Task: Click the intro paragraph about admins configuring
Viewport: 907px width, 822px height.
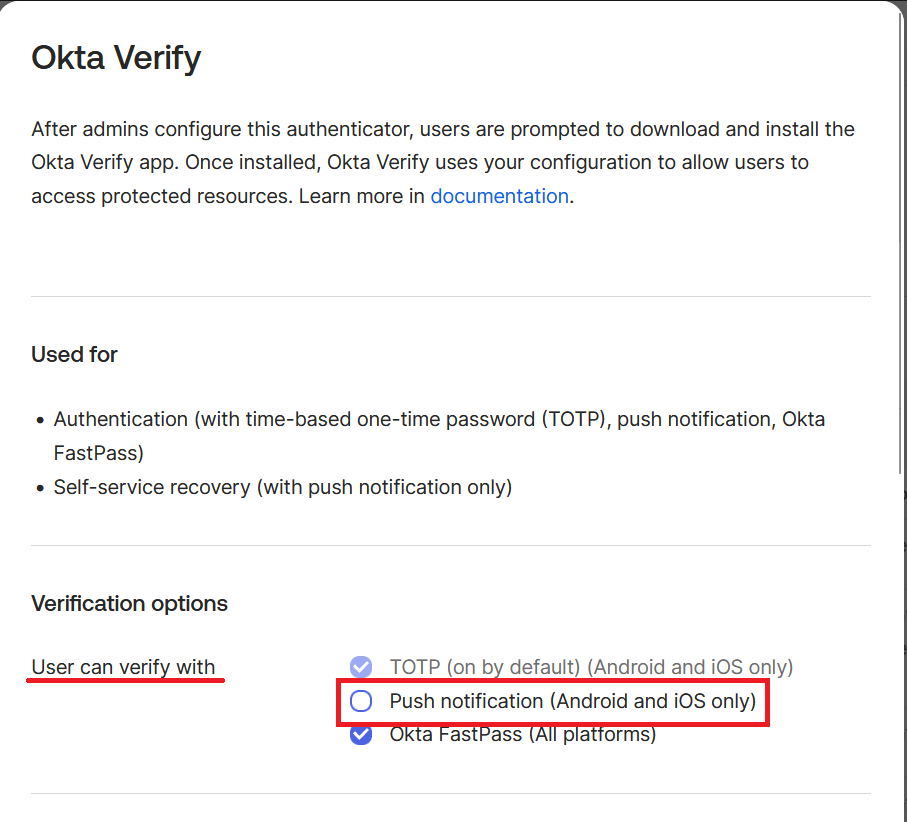Action: (442, 162)
